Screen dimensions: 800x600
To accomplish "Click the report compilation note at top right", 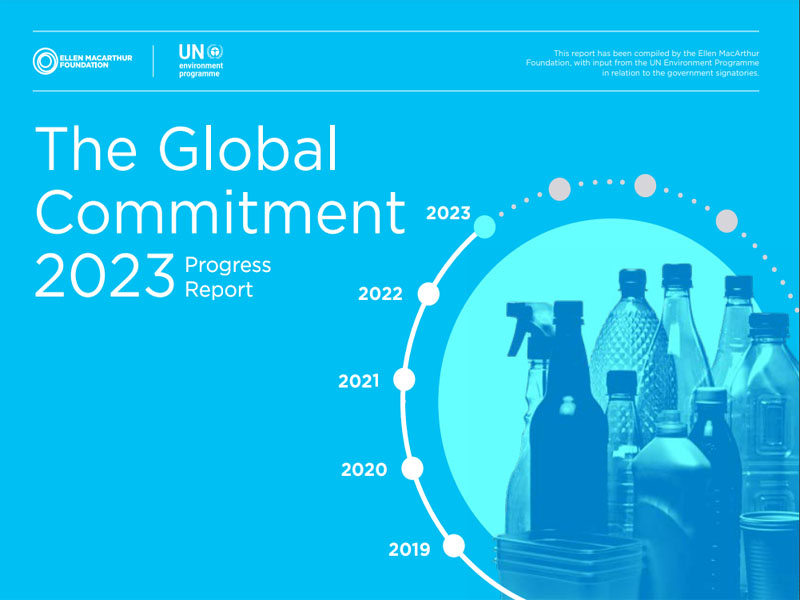I will 642,63.
